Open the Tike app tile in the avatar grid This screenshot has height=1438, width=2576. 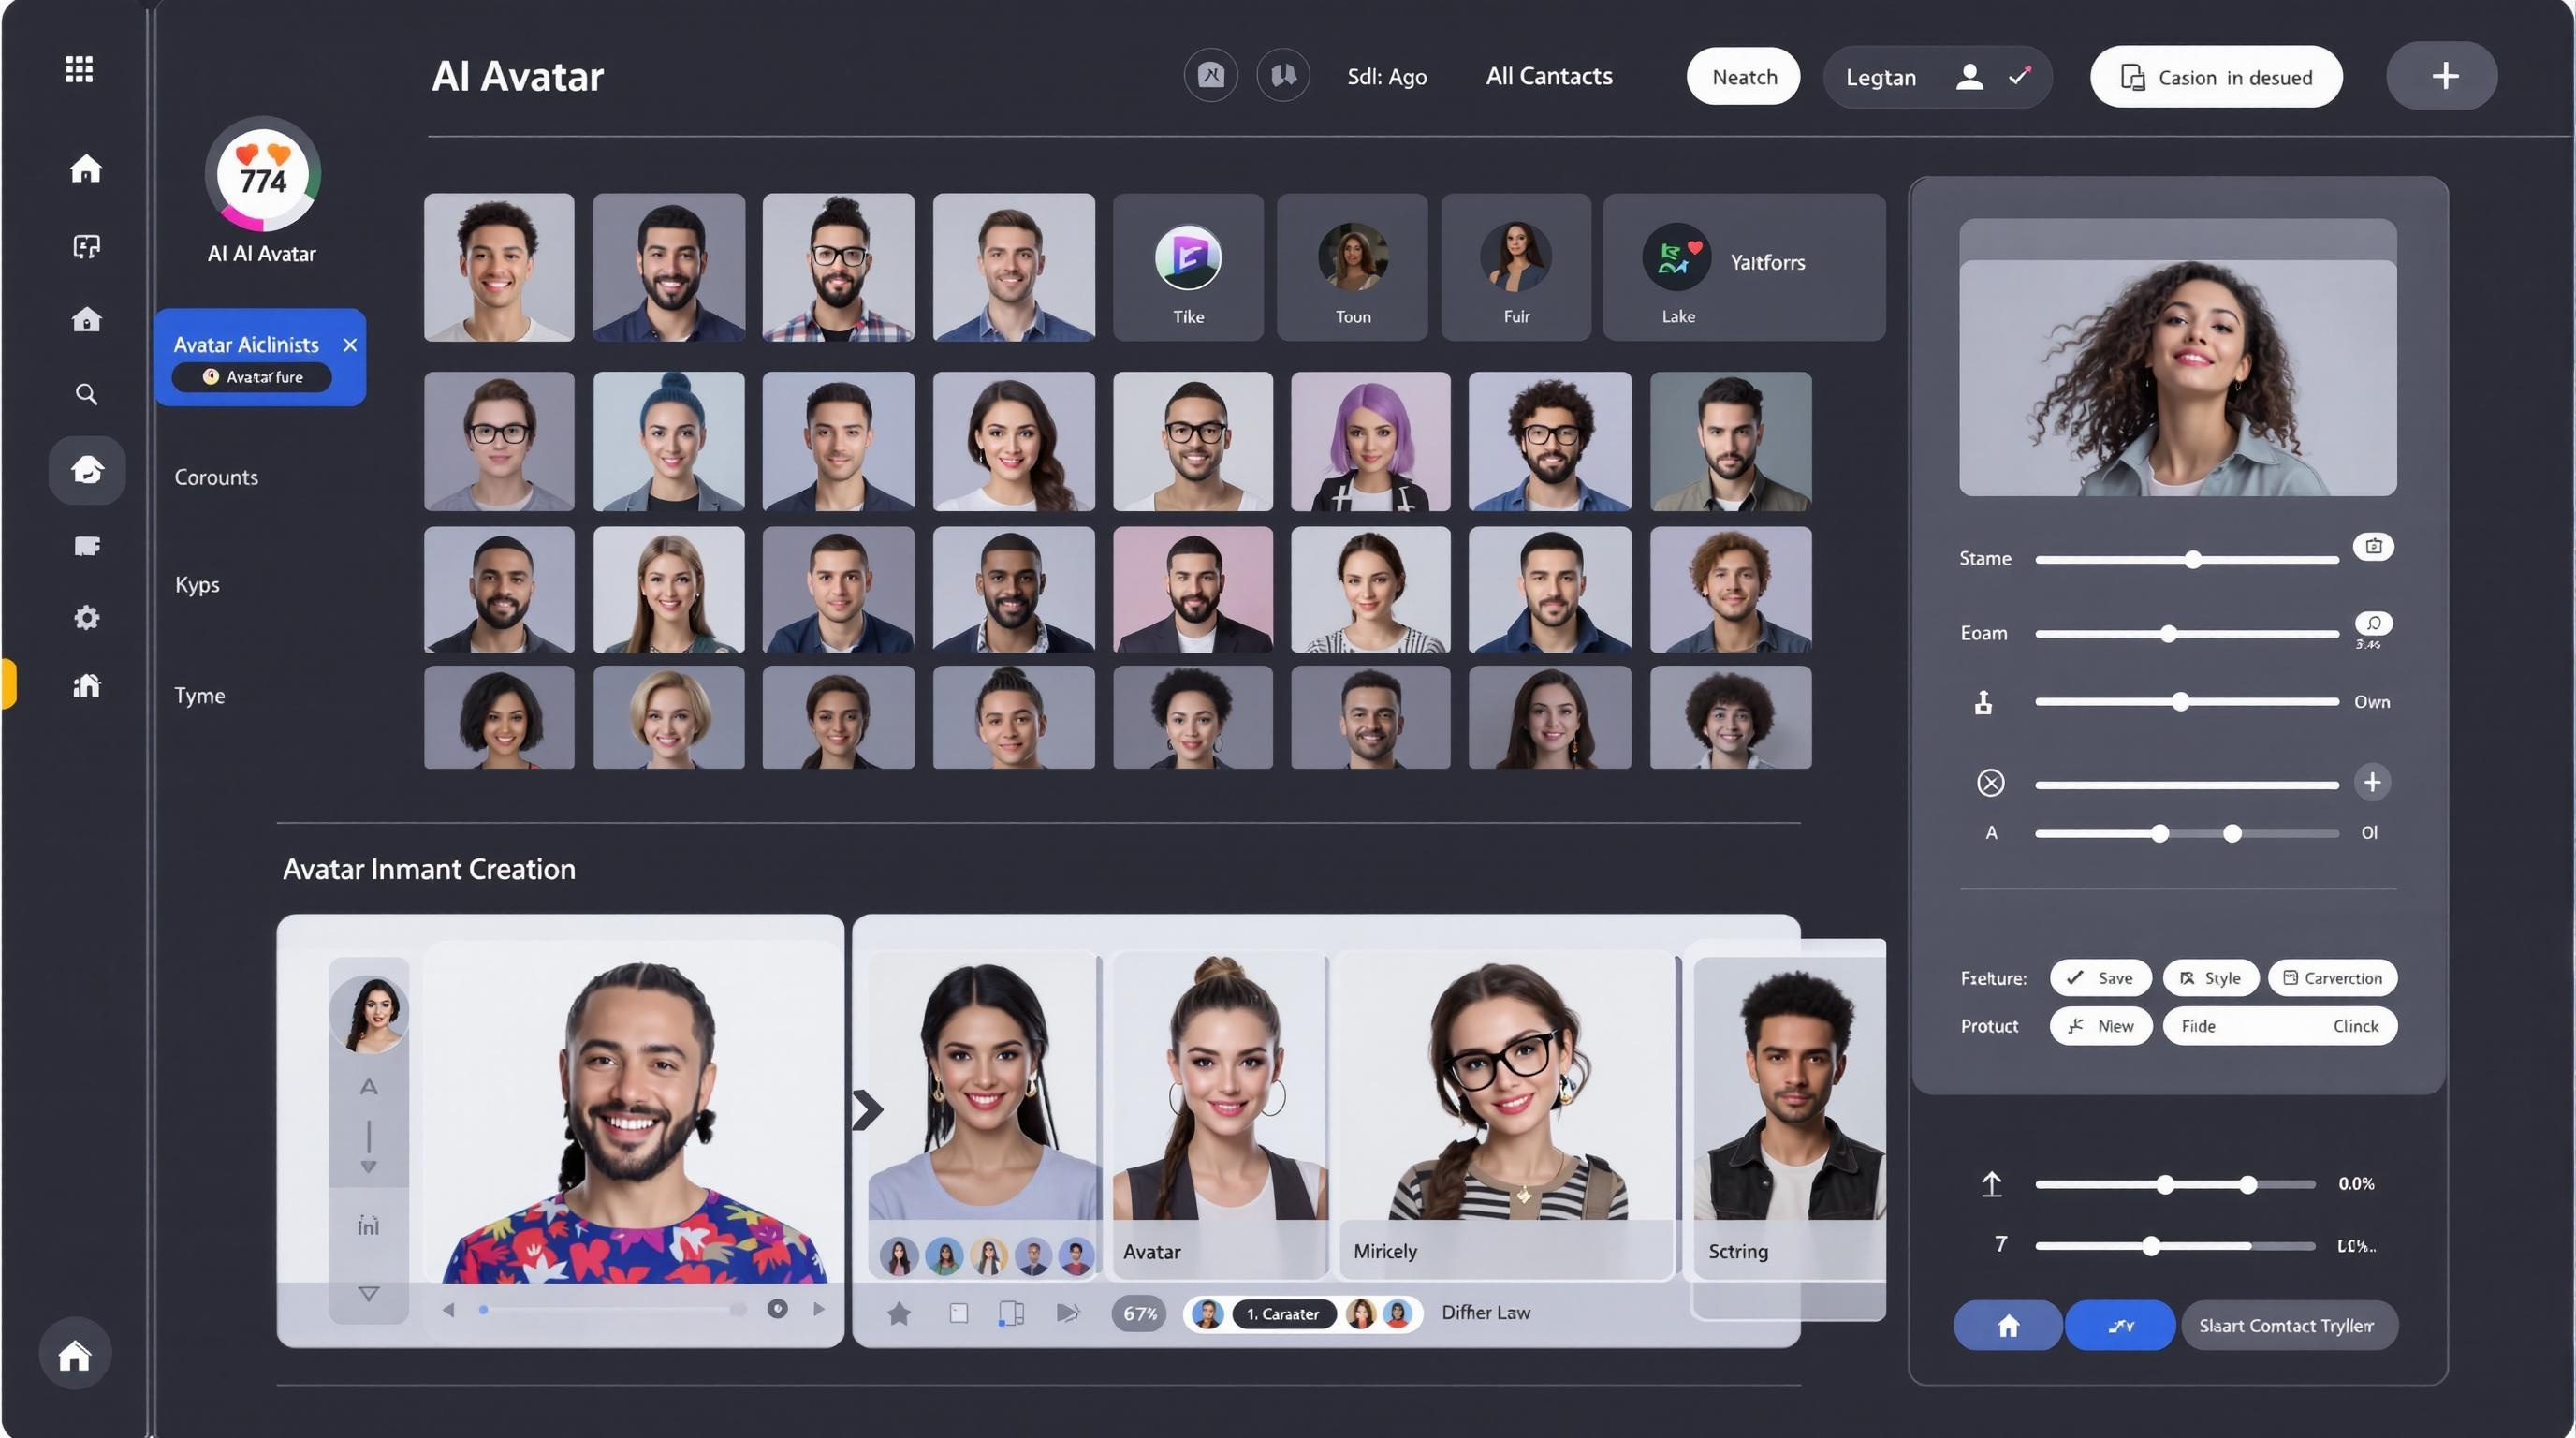point(1188,267)
